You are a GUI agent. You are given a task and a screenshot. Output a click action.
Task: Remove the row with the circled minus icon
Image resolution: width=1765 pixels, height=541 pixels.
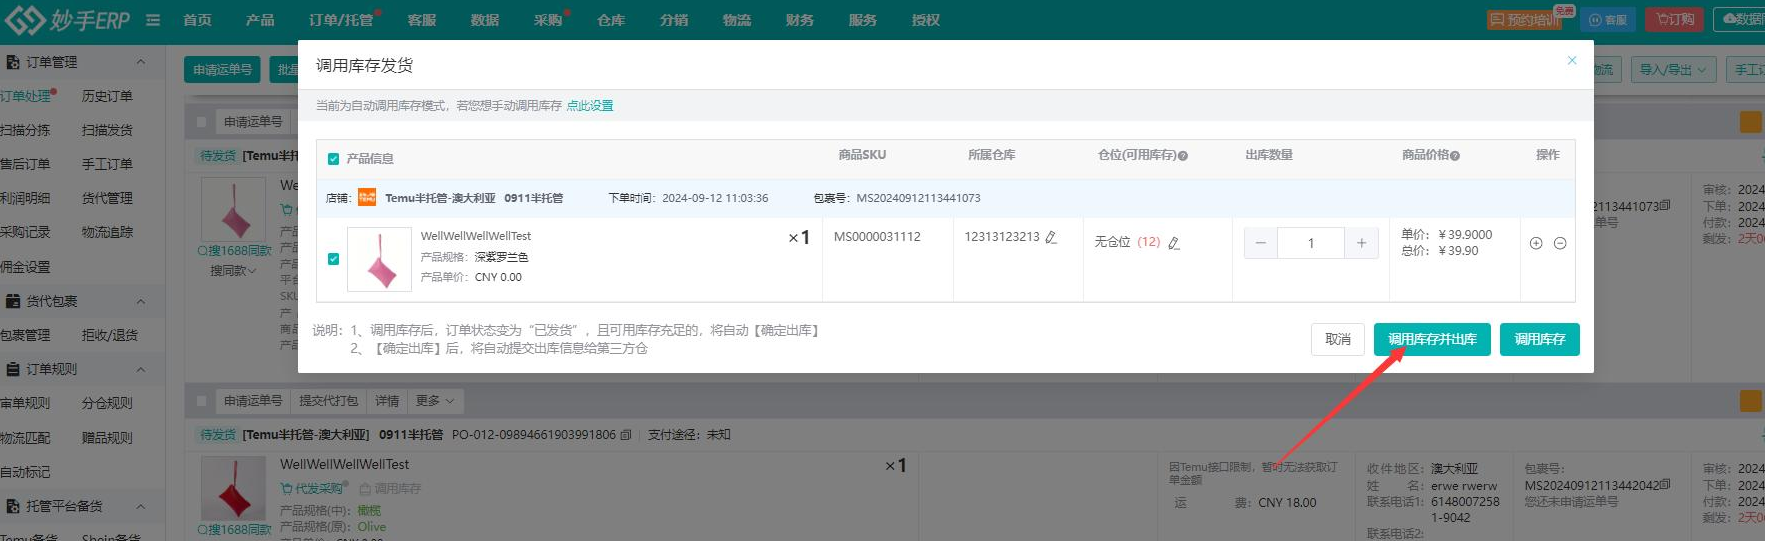(x=1560, y=243)
